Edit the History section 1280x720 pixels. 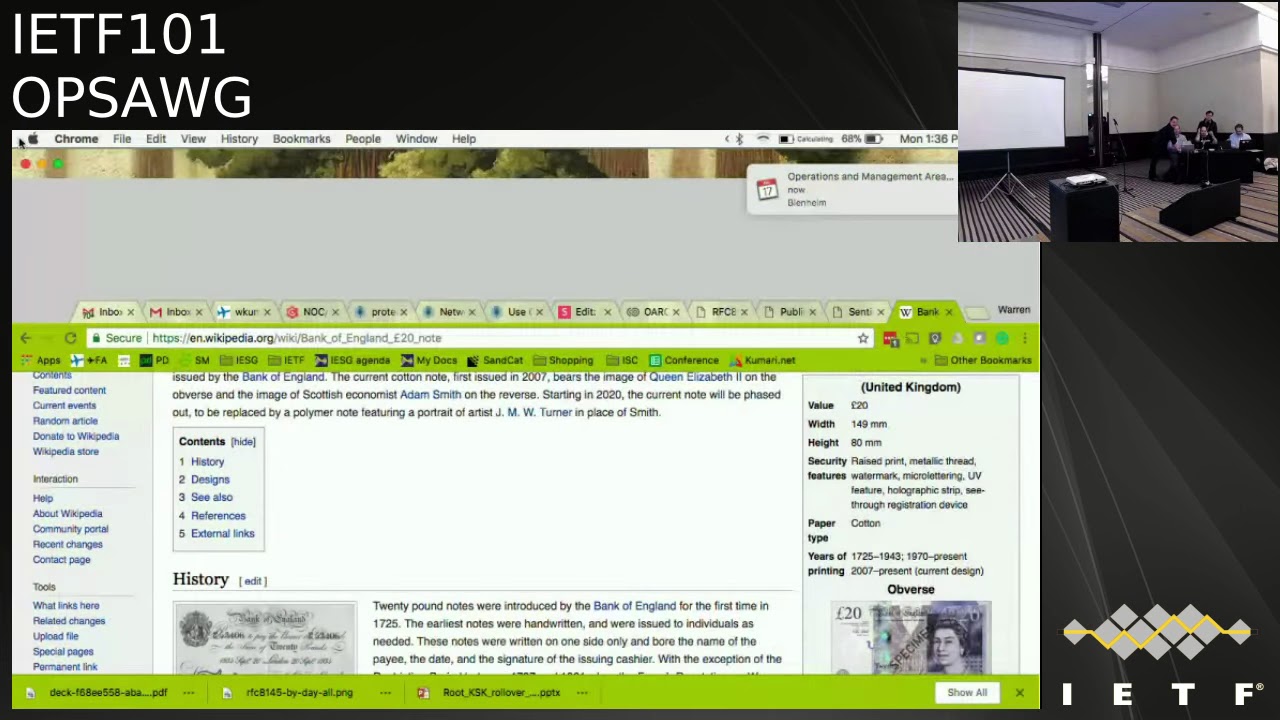click(x=253, y=581)
